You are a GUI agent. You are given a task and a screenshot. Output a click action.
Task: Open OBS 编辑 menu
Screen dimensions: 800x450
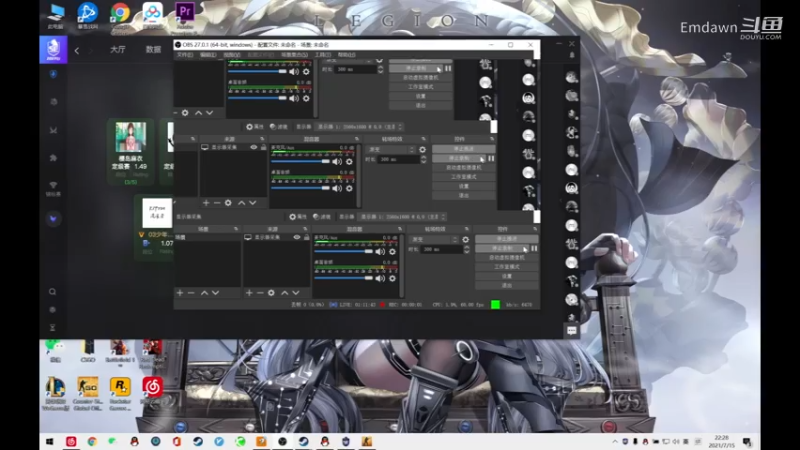[208, 55]
